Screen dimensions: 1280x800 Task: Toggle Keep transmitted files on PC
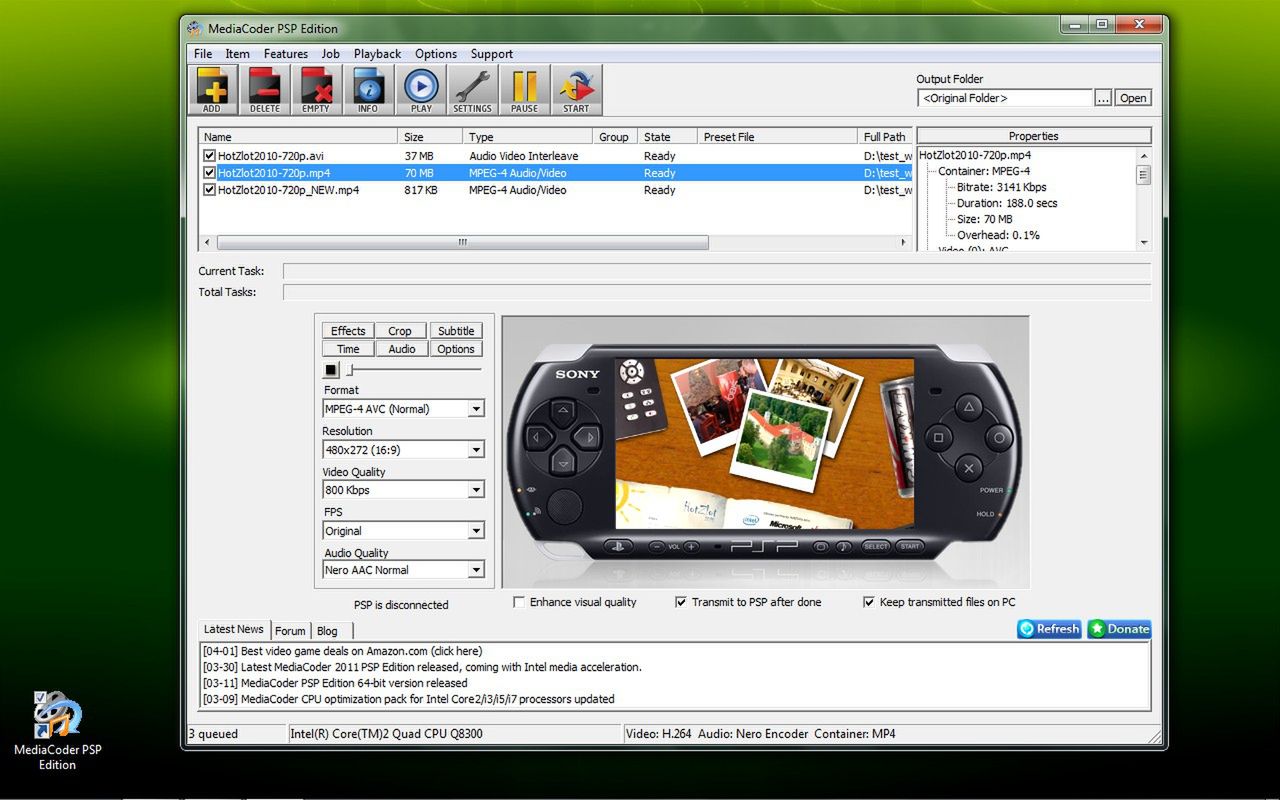[x=869, y=602]
